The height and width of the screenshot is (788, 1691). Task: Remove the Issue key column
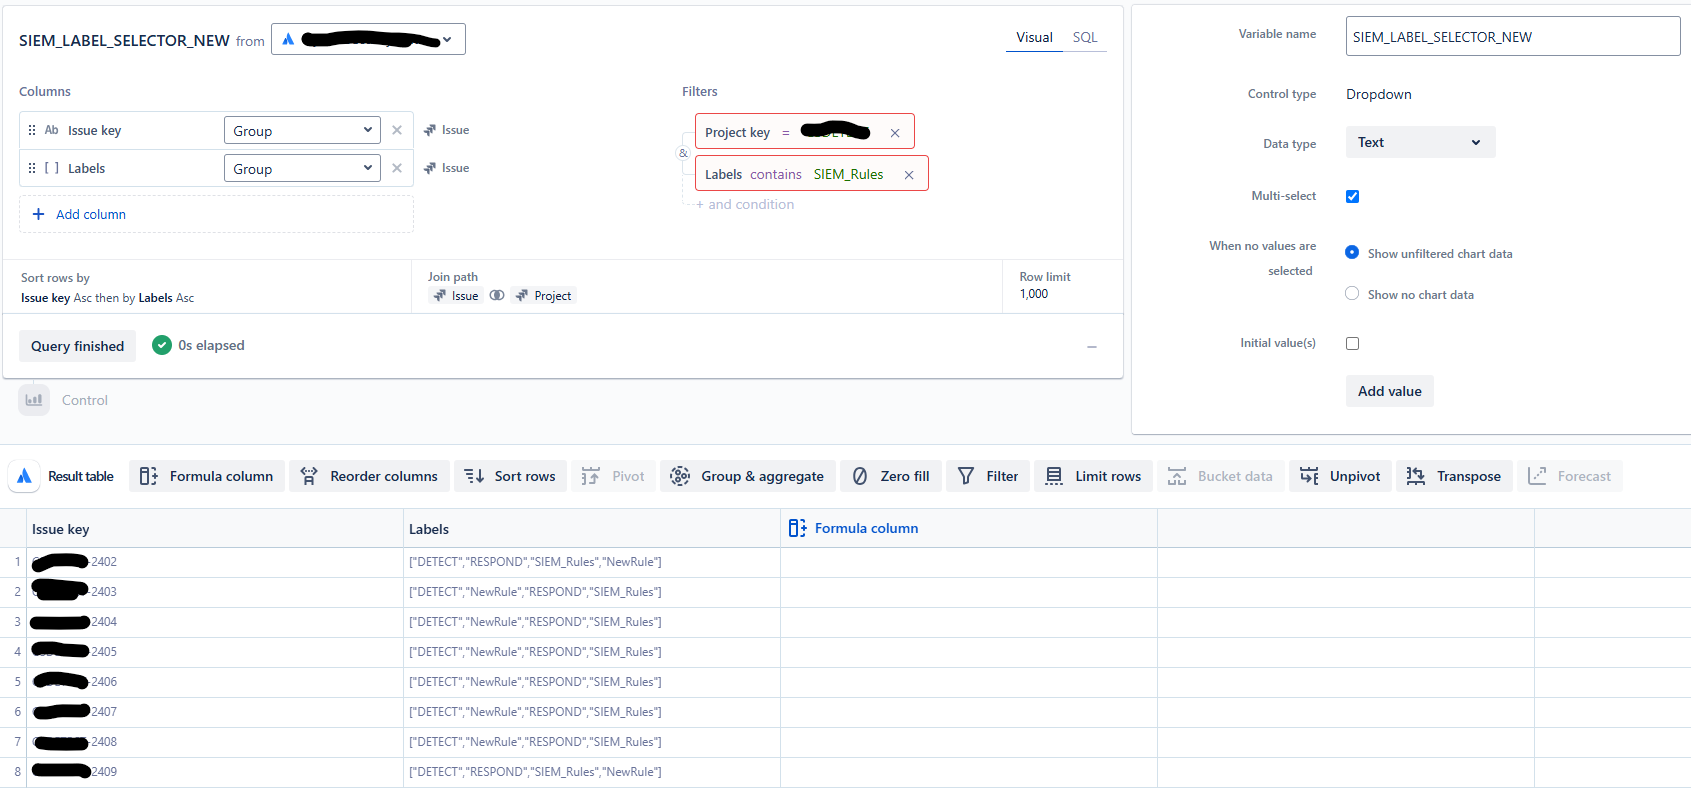tap(397, 131)
